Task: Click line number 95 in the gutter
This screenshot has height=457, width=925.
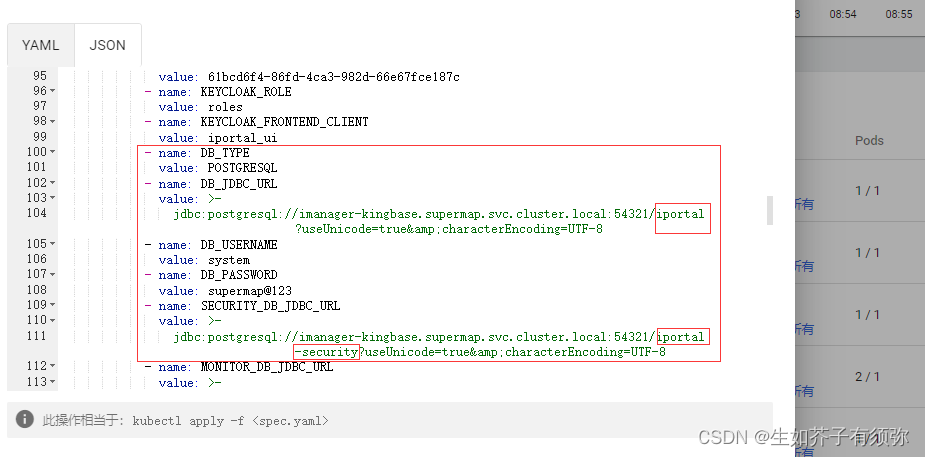Action: click(40, 76)
